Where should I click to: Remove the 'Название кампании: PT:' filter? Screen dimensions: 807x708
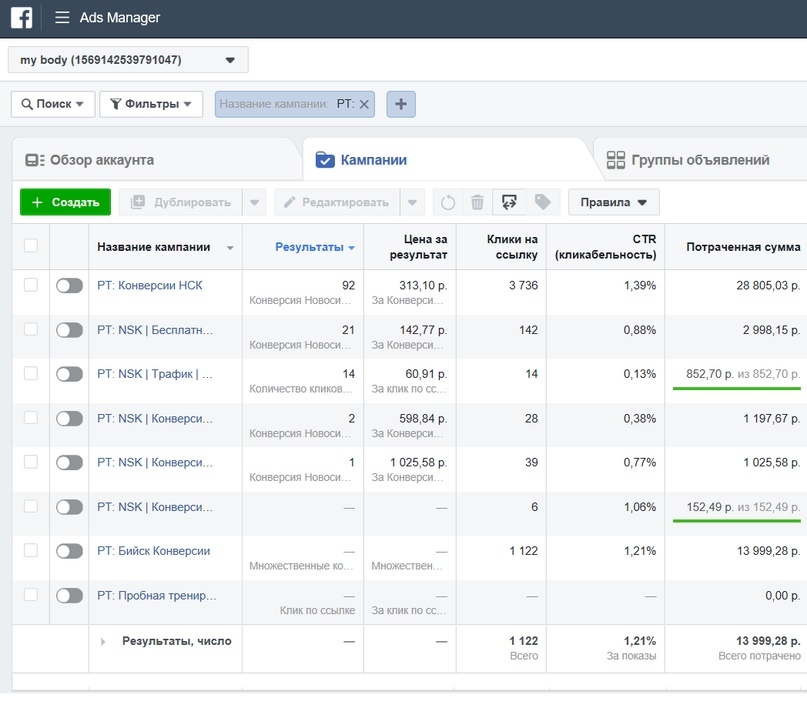click(364, 104)
